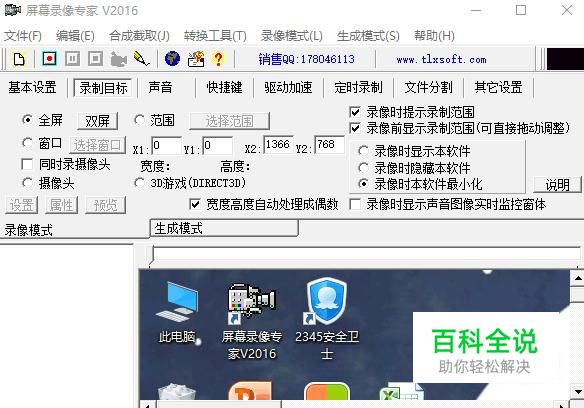Open the 录像模式(L) menu
The height and width of the screenshot is (408, 584).
click(292, 36)
